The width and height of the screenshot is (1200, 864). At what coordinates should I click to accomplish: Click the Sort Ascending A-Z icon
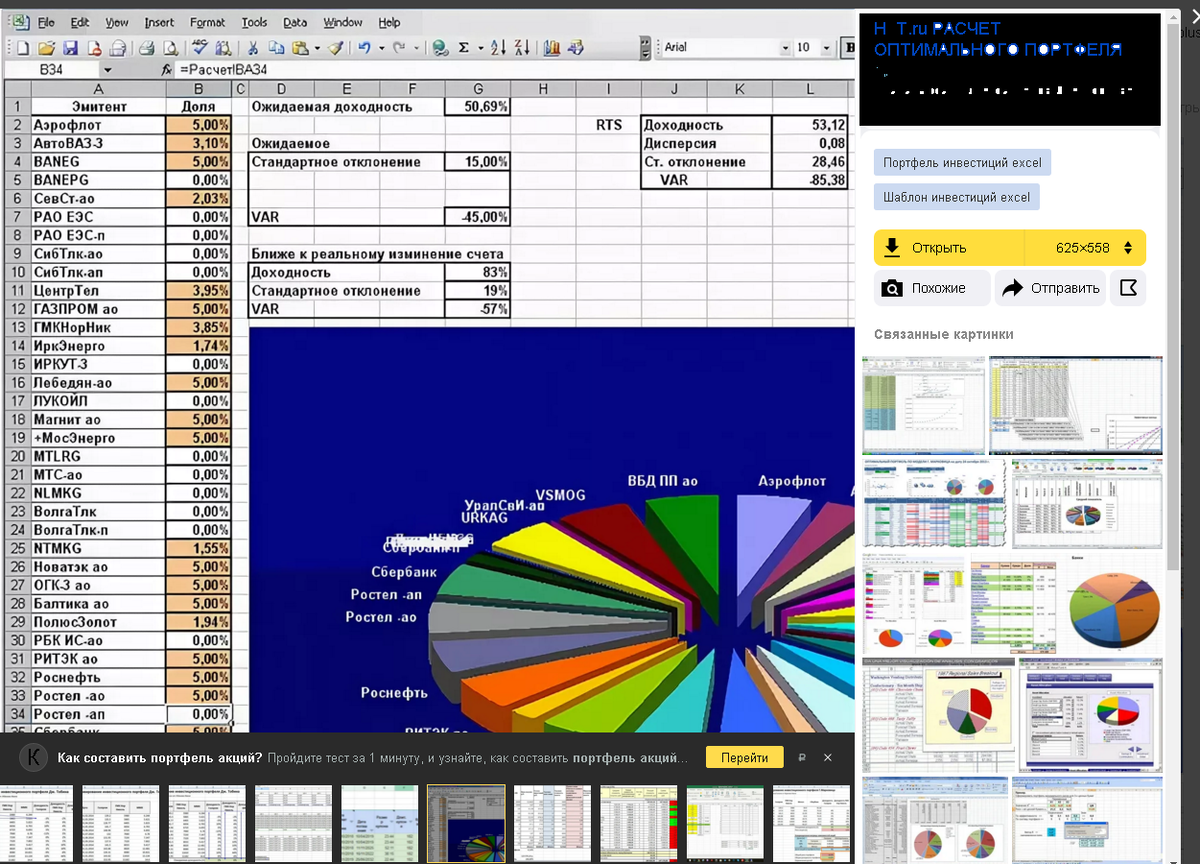click(499, 48)
